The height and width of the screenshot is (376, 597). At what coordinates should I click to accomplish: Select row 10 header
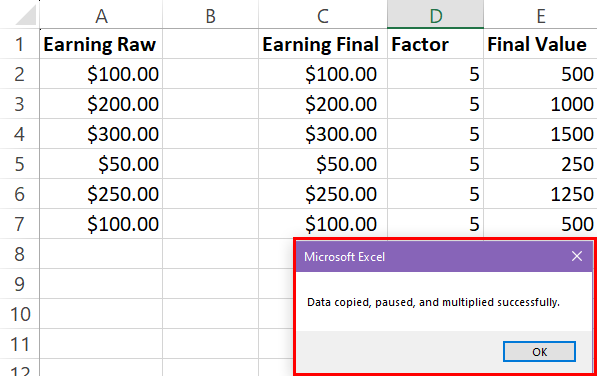[20, 314]
